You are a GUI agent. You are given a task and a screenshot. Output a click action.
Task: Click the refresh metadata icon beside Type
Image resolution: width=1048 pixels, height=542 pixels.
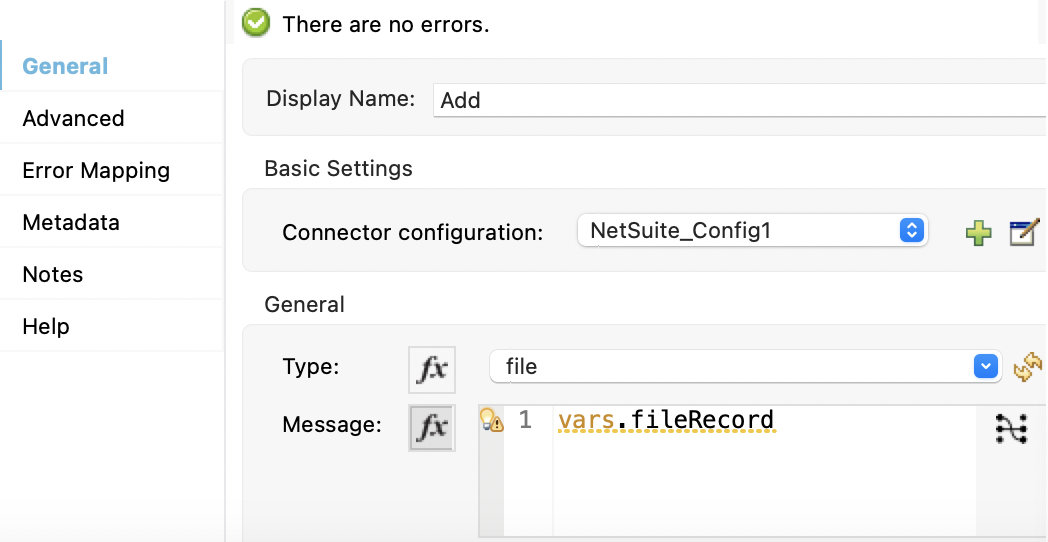[x=1028, y=367]
